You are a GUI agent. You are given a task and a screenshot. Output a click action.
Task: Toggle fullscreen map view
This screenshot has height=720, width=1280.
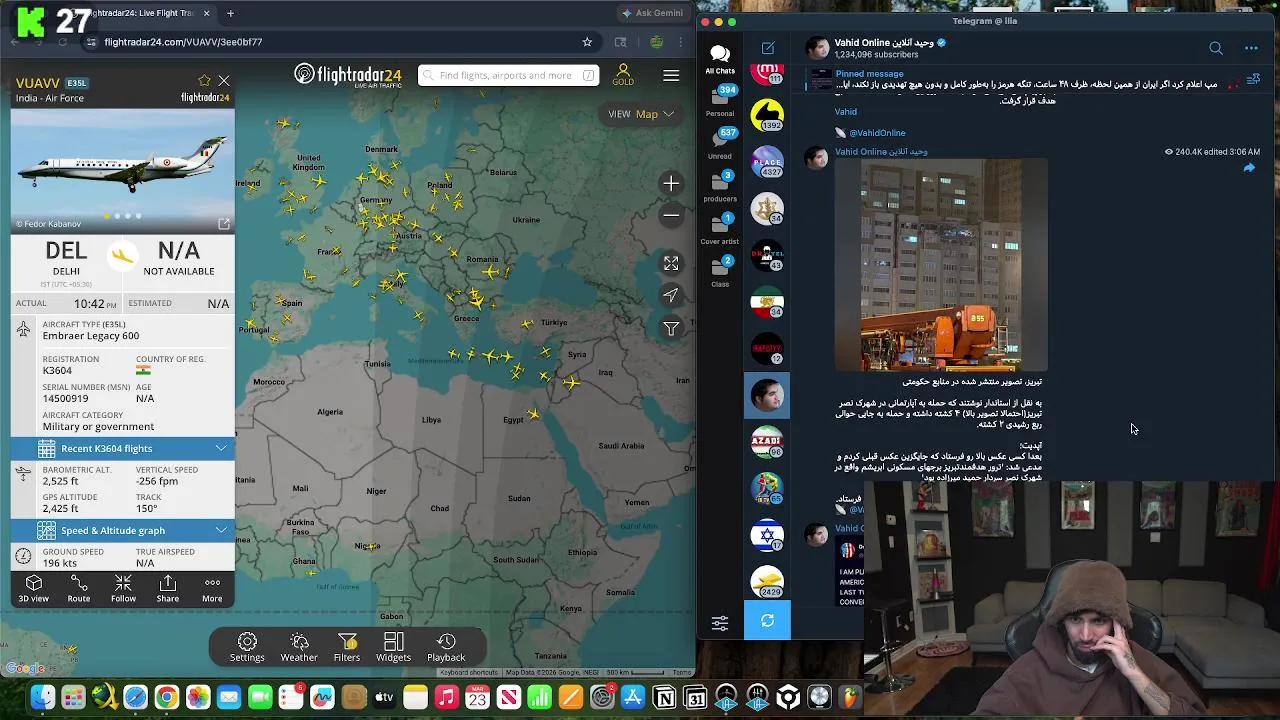pos(671,263)
